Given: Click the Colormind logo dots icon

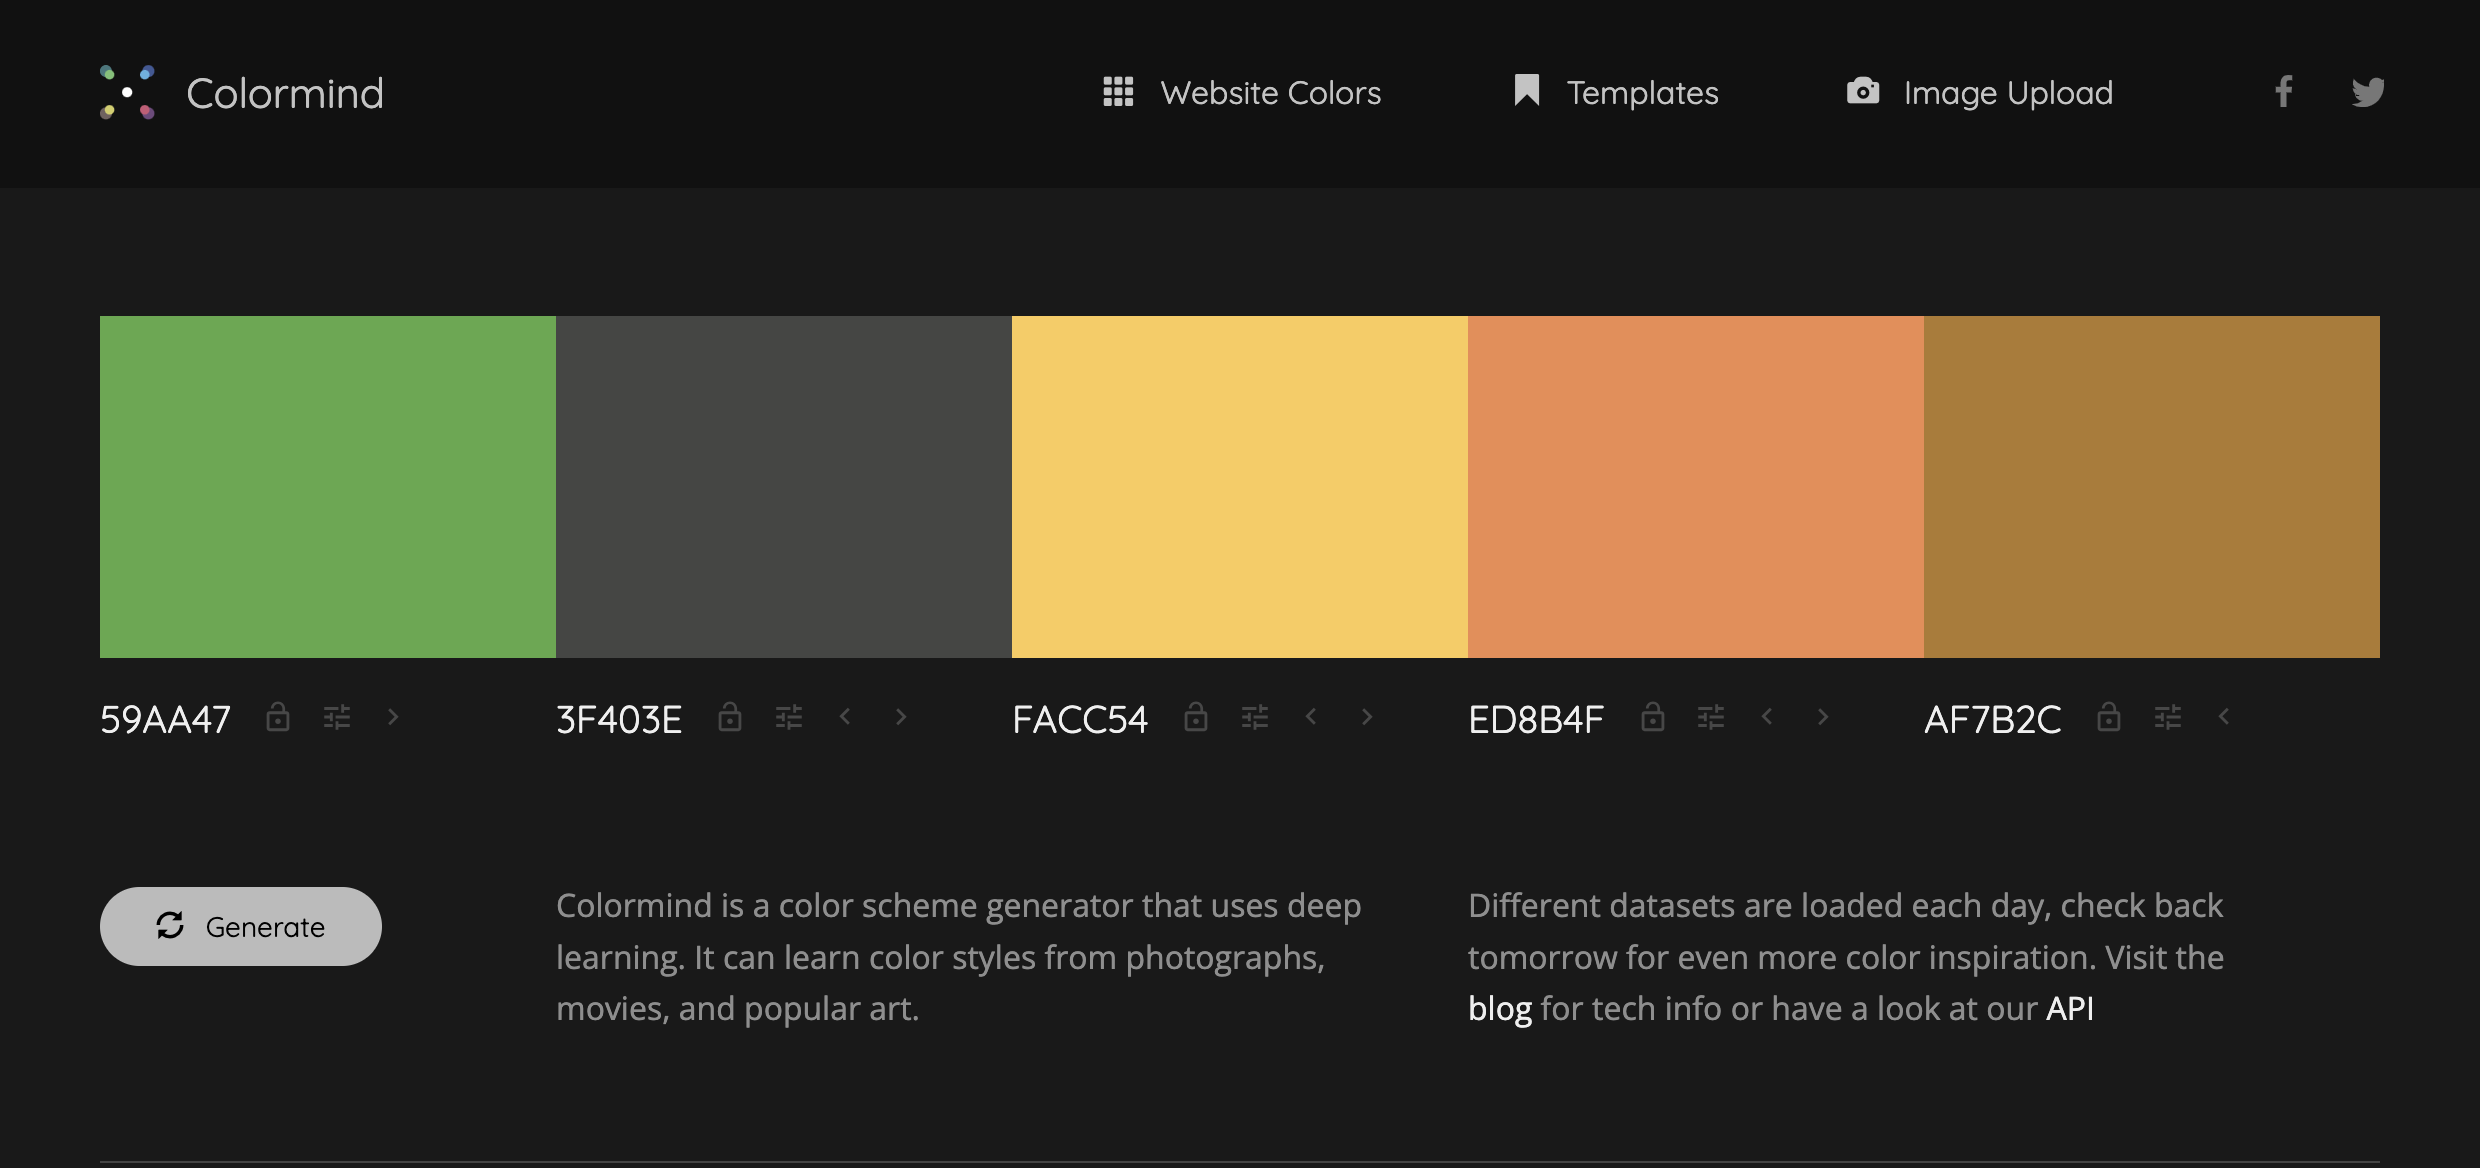Looking at the screenshot, I should point(128,92).
